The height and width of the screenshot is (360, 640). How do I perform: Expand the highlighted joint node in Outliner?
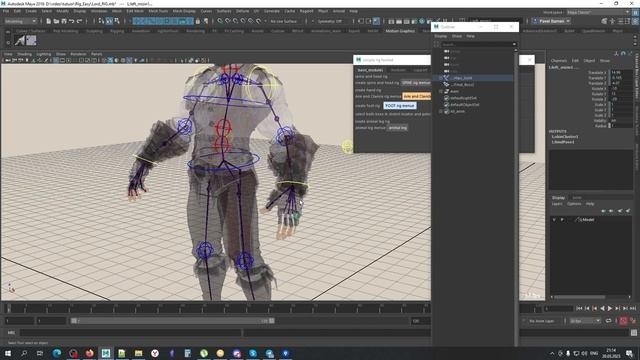(440, 78)
